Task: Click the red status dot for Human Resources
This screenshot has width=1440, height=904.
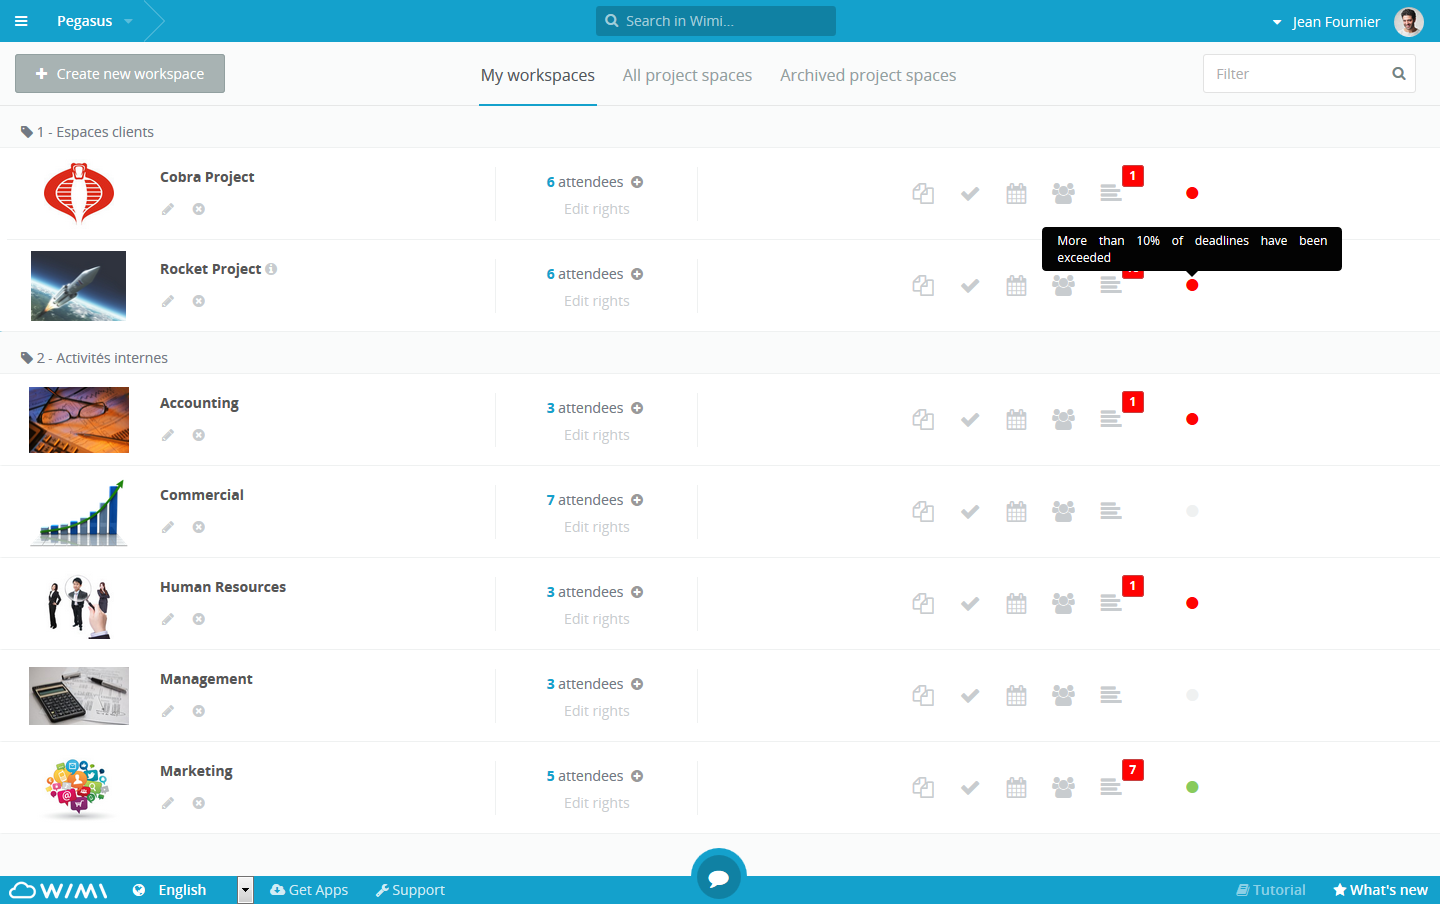Action: click(1192, 603)
